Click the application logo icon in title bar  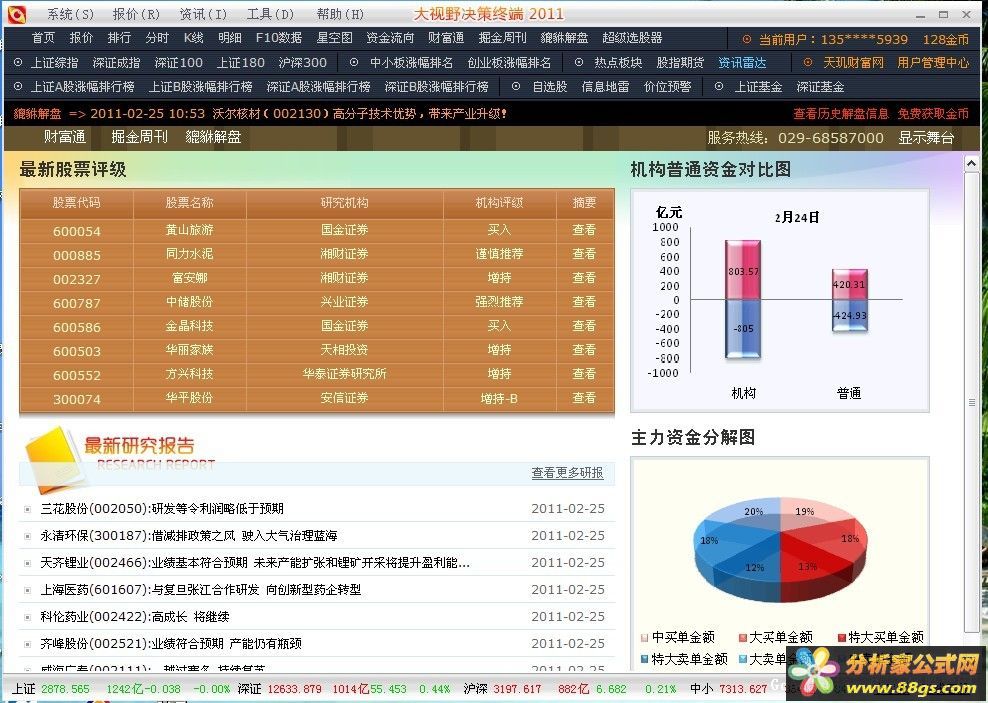click(x=16, y=14)
